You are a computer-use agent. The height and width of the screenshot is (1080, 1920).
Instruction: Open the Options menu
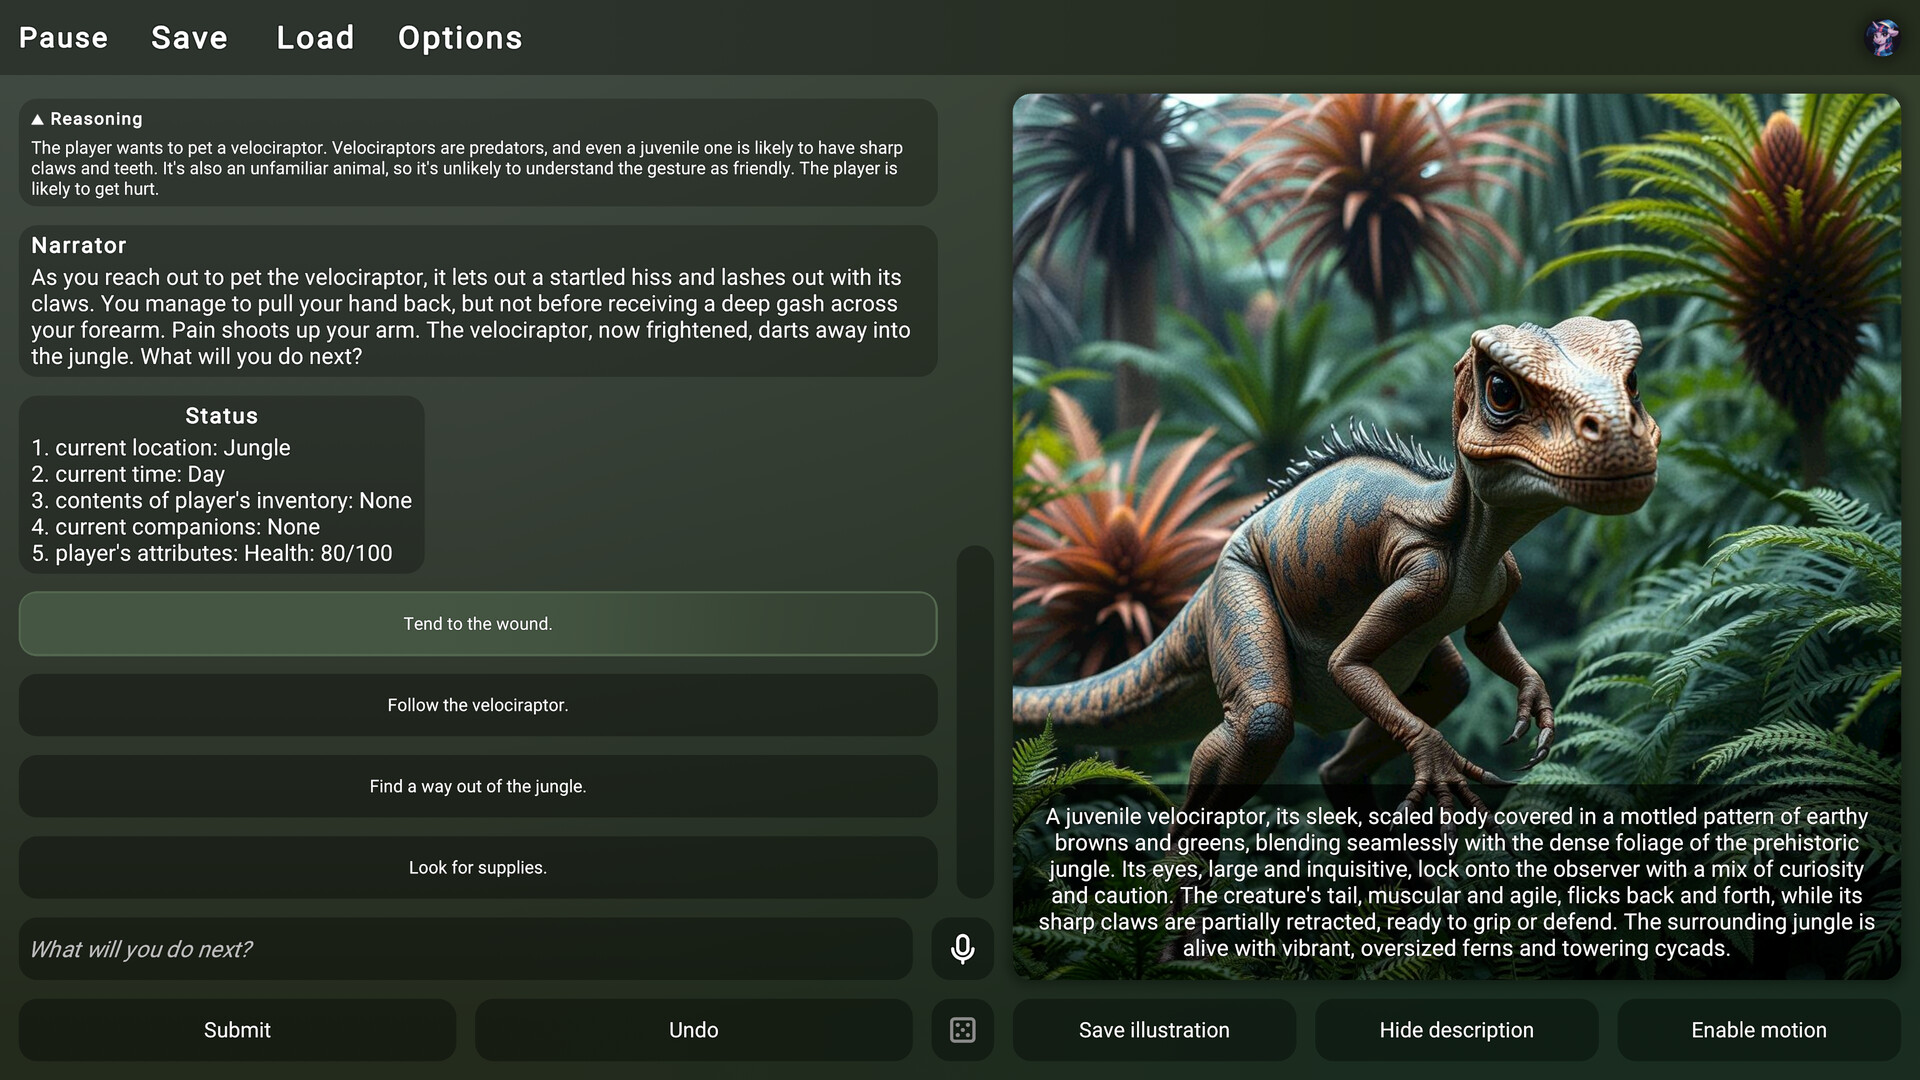pos(460,38)
